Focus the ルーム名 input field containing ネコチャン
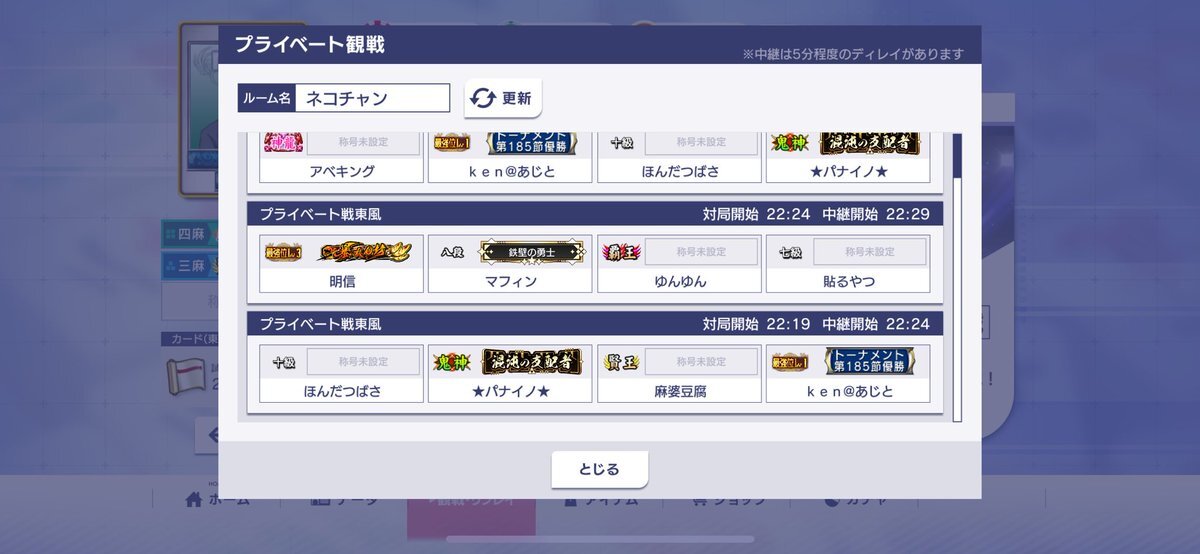Viewport: 1200px width, 554px height. [x=372, y=98]
